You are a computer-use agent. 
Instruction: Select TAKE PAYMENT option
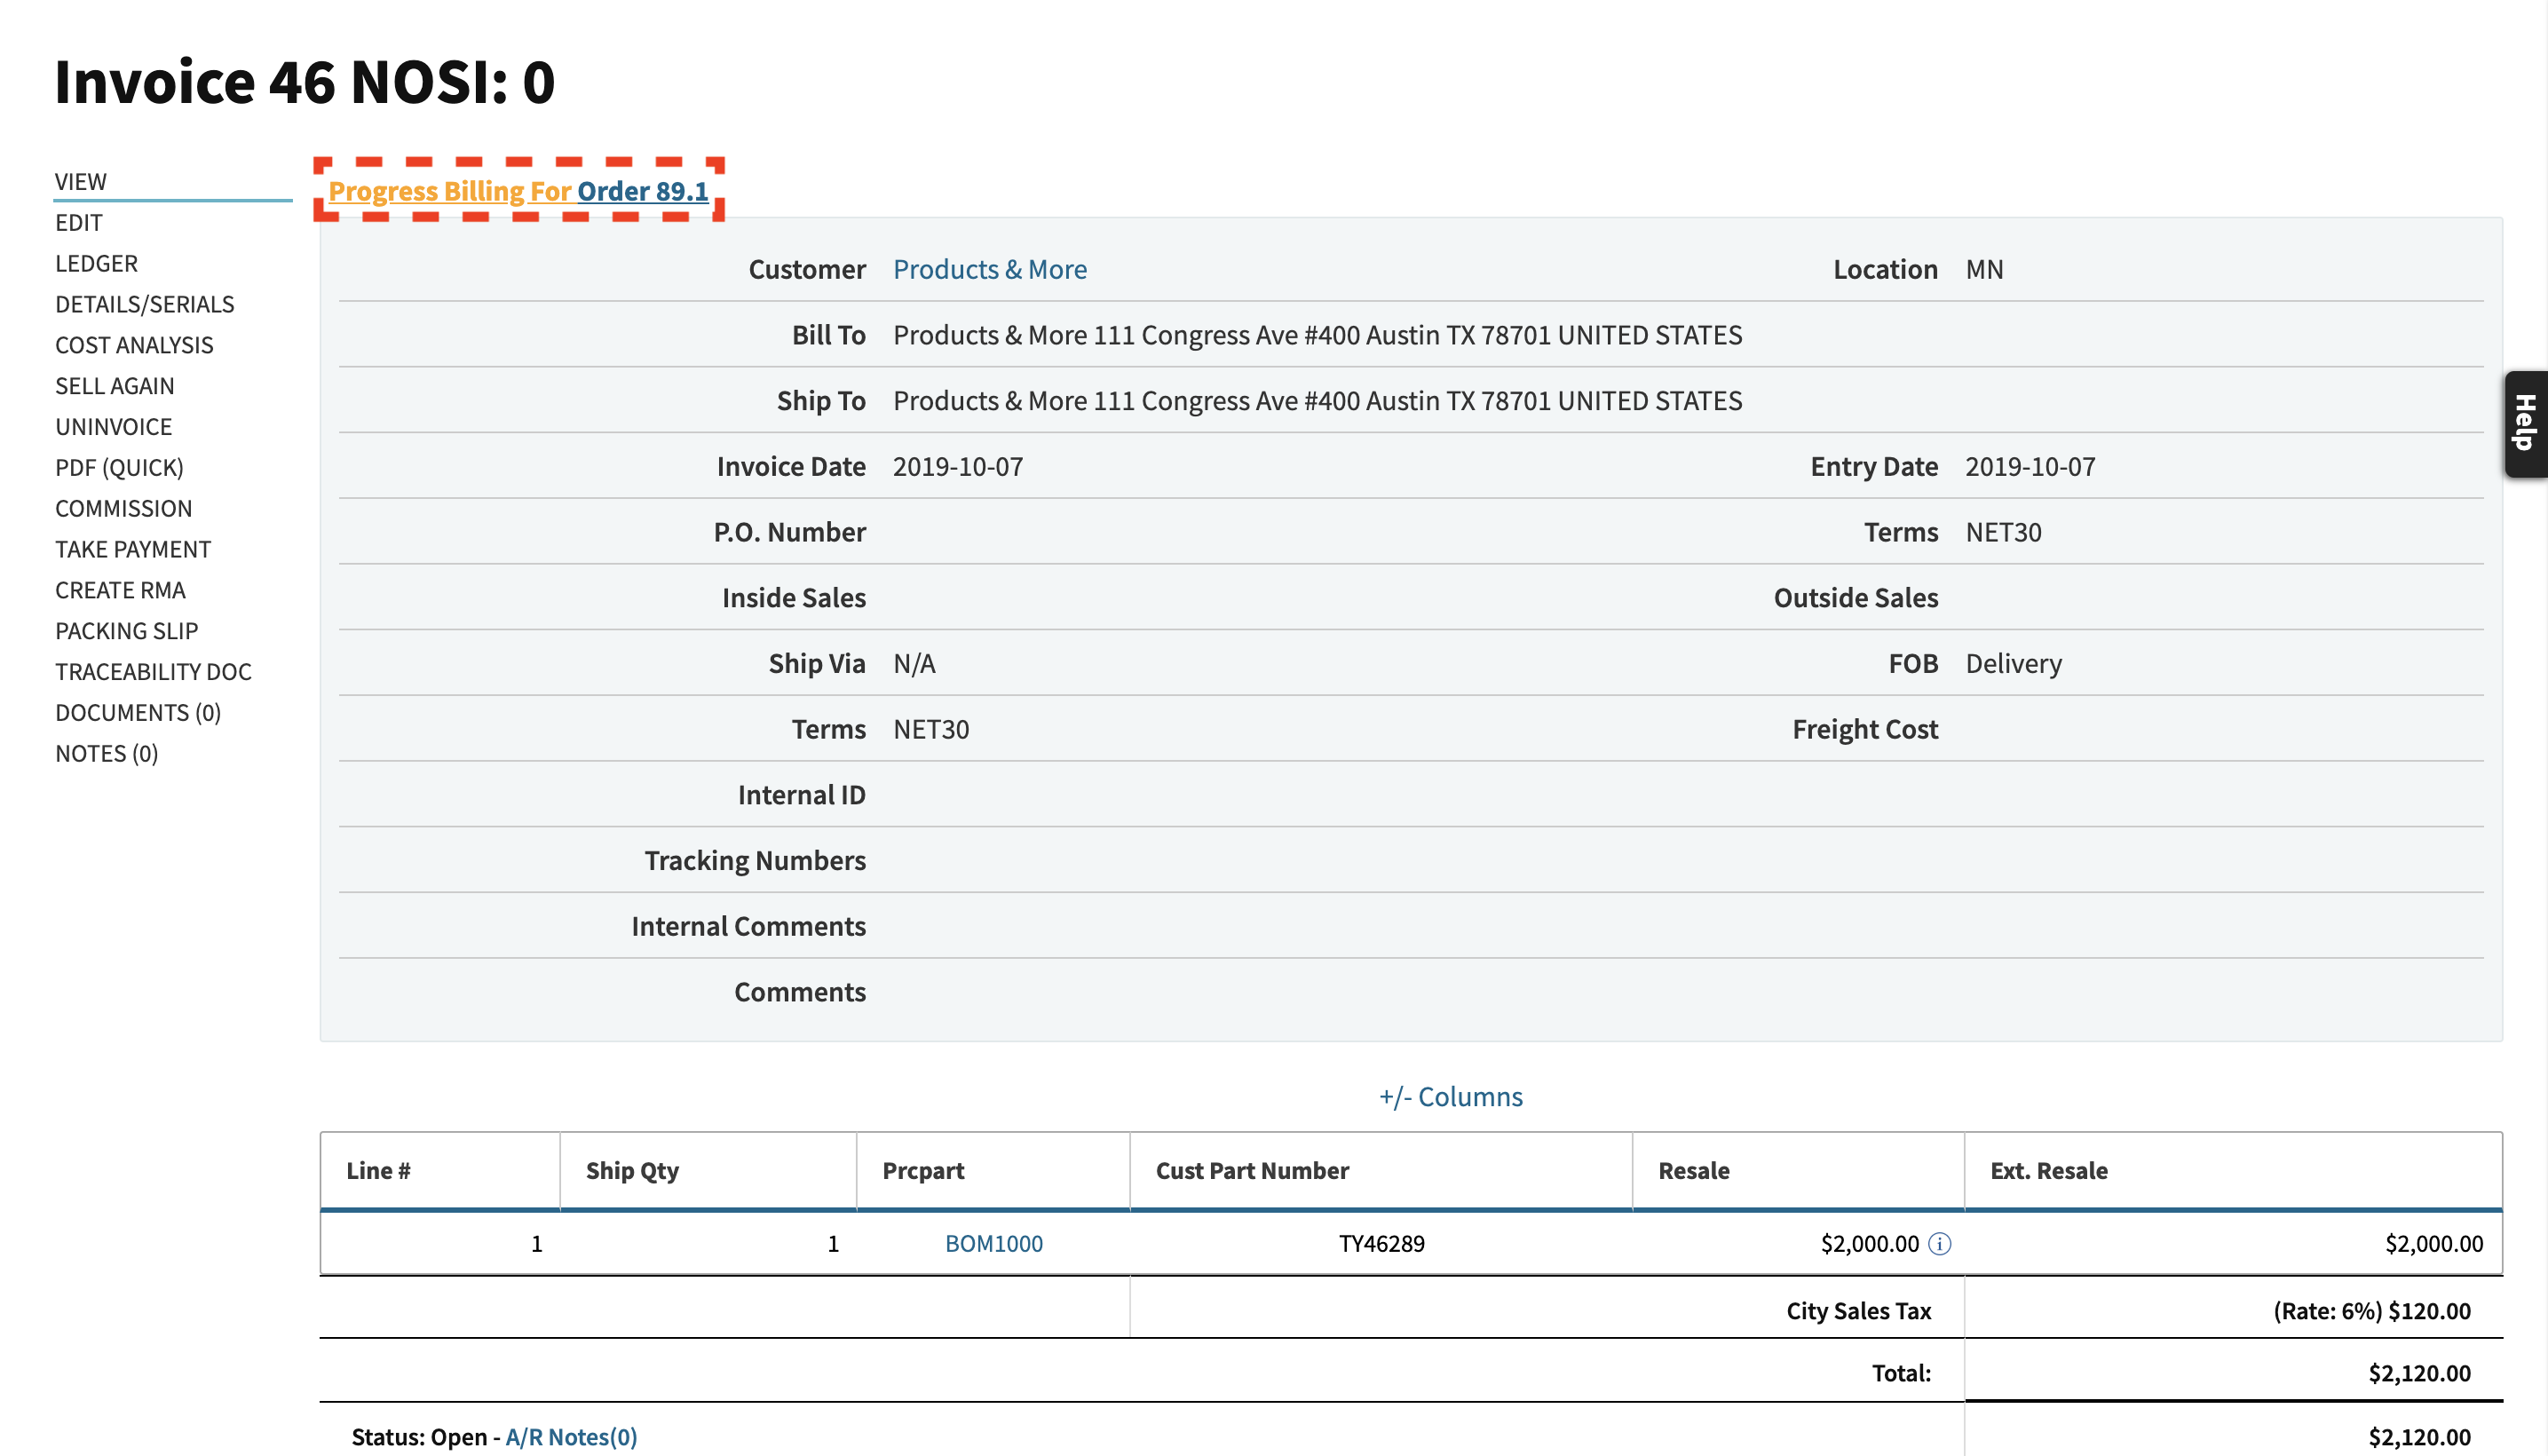coord(133,548)
